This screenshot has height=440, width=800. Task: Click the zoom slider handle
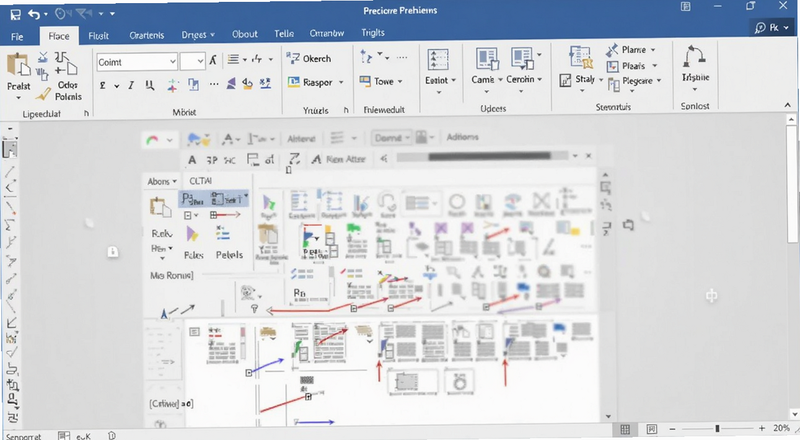coord(717,428)
